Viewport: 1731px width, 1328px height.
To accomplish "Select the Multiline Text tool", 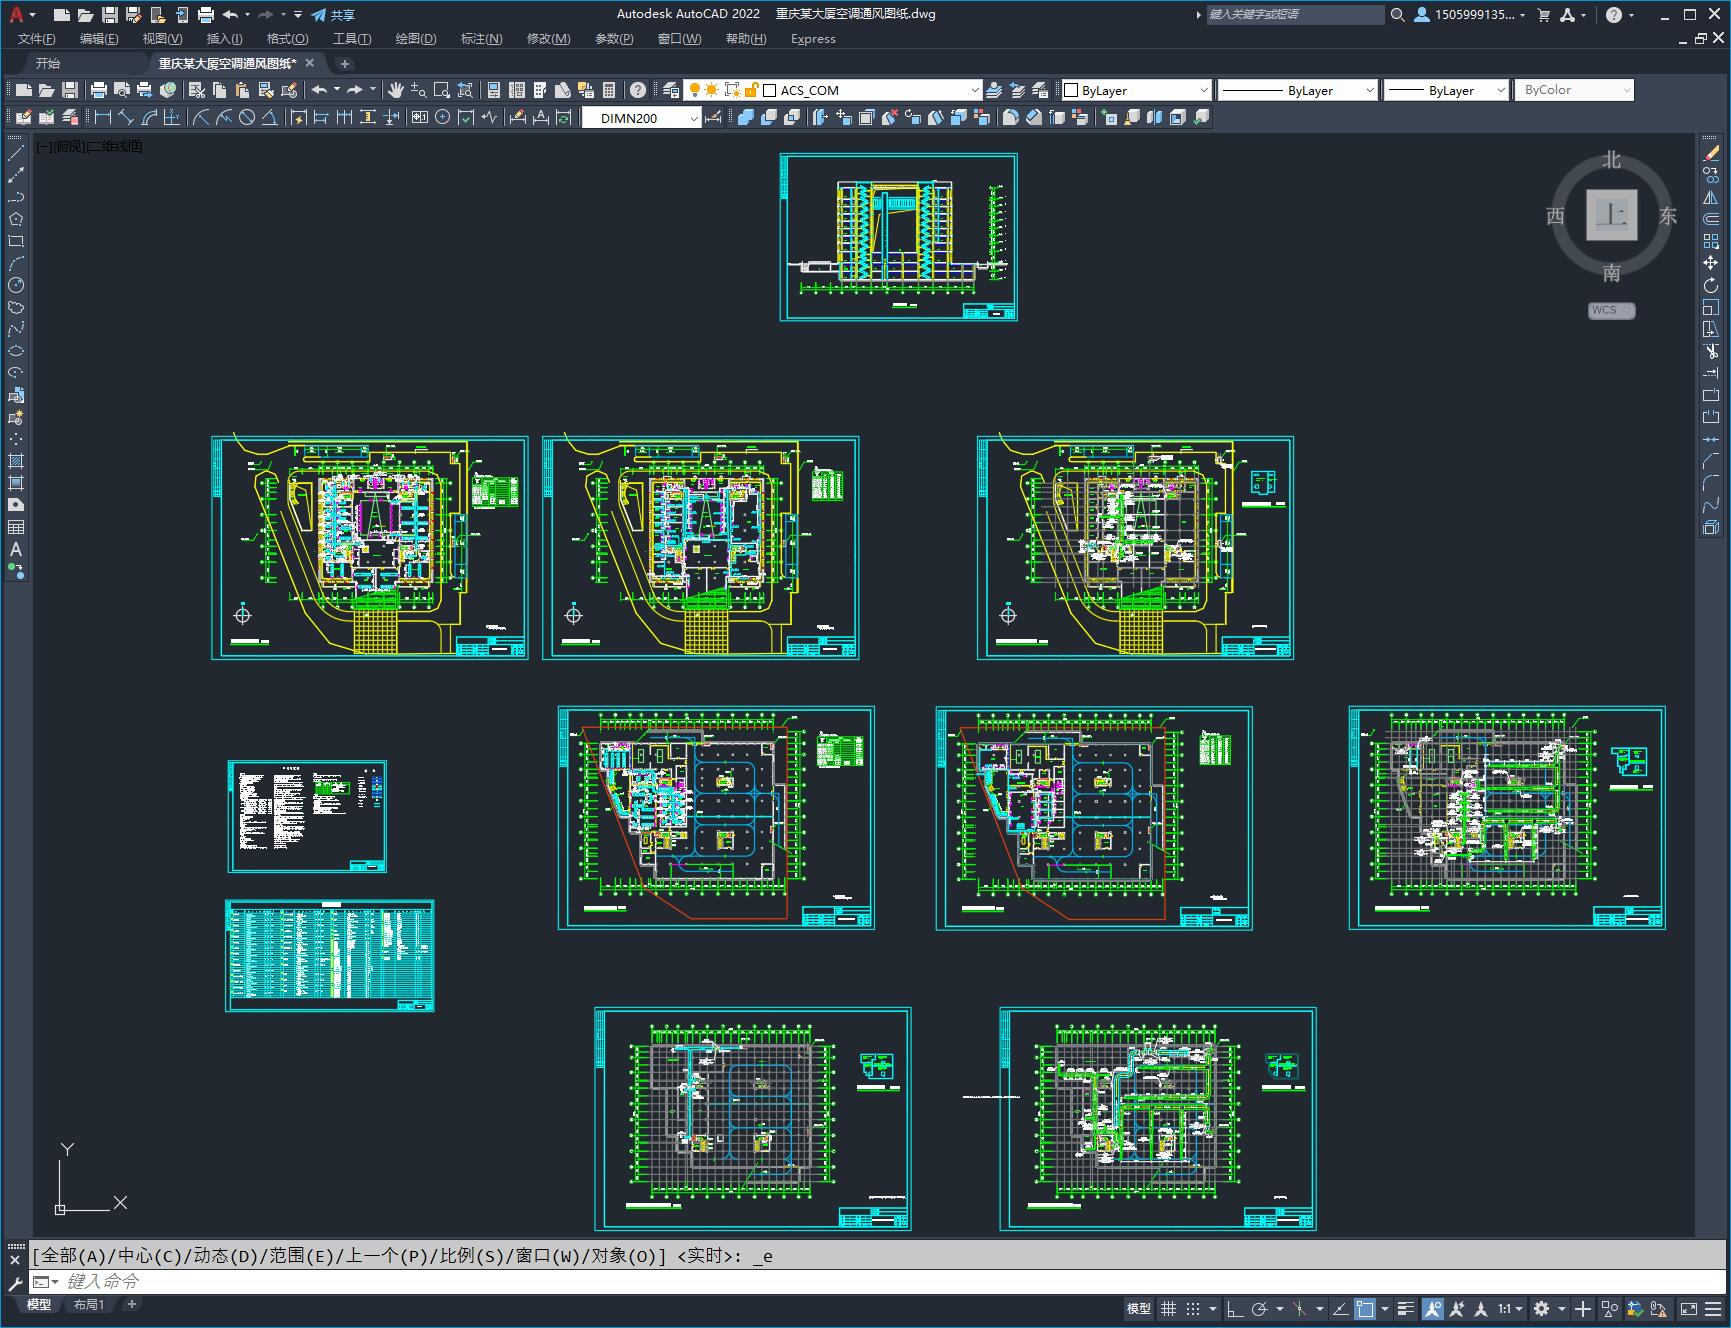I will (x=15, y=549).
